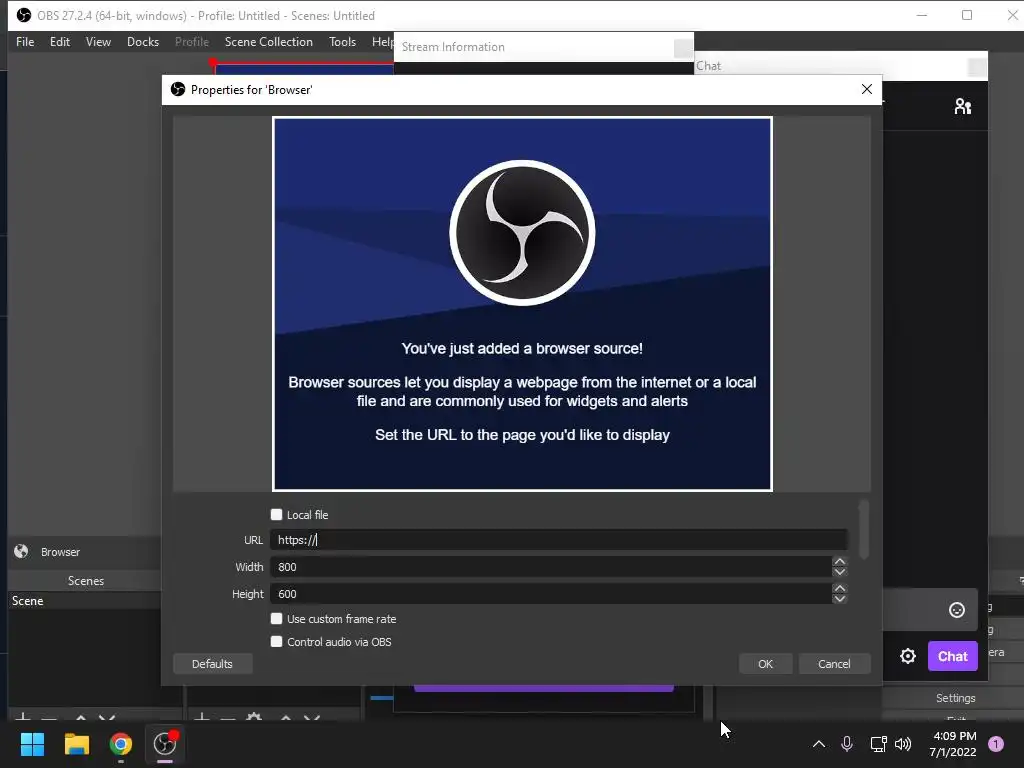Click the URL input field
Viewport: 1024px width, 768px height.
pyautogui.click(x=558, y=540)
